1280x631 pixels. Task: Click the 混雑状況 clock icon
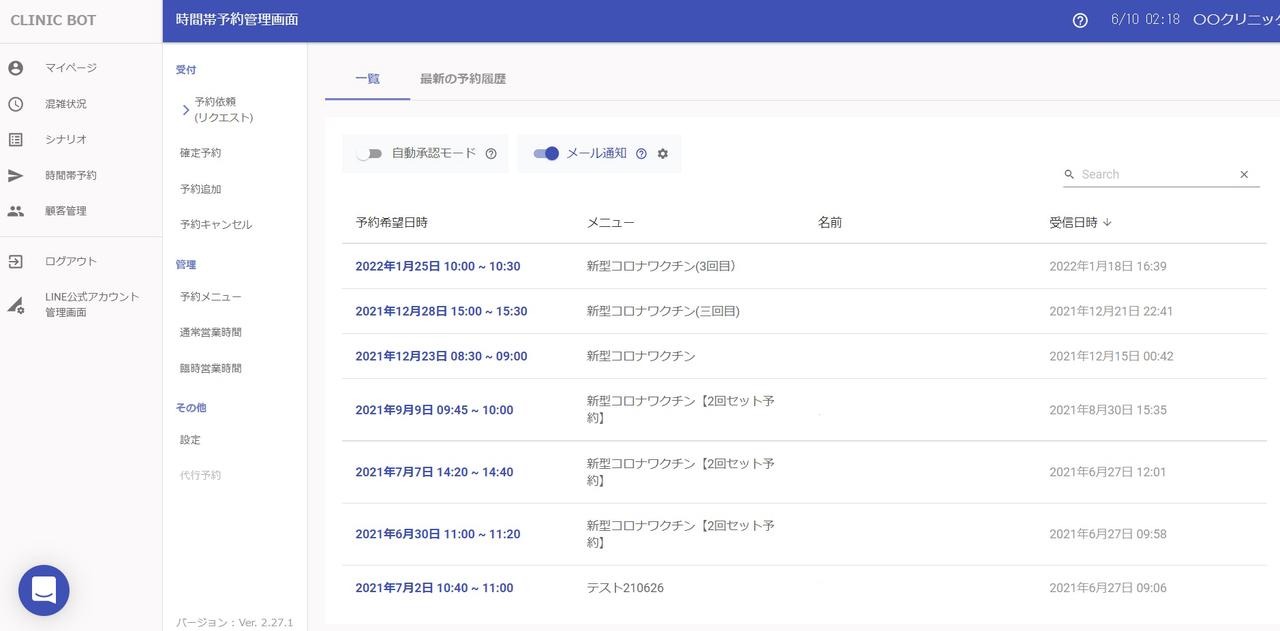point(15,104)
